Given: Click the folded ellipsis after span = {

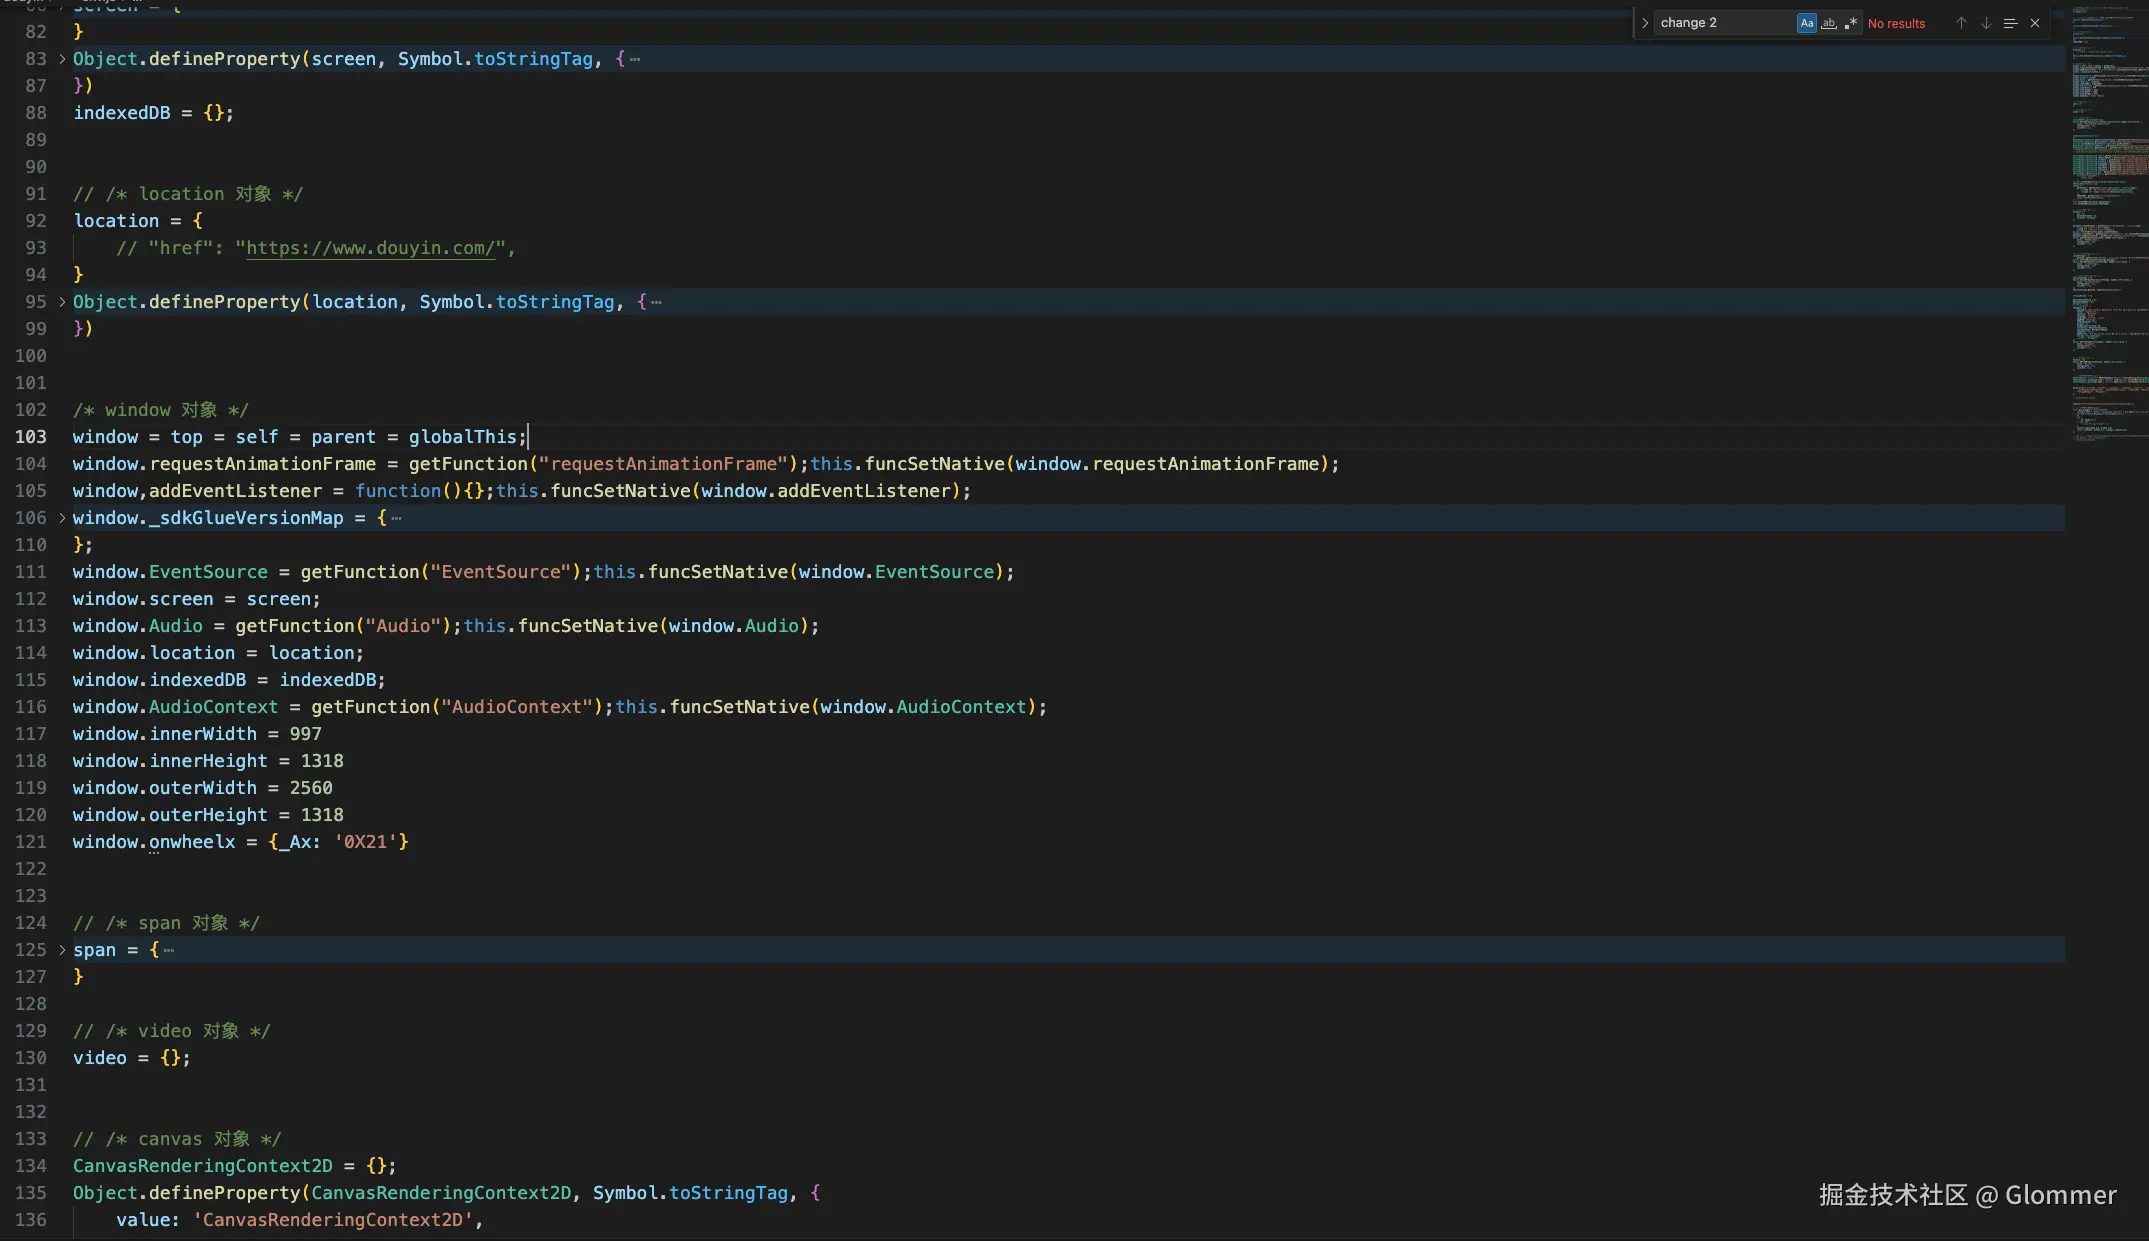Looking at the screenshot, I should click(x=169, y=950).
